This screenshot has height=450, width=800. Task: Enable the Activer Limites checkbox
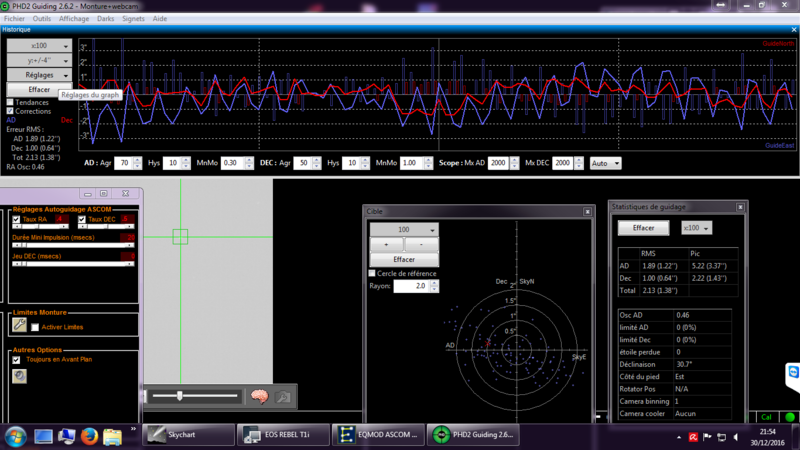coord(35,328)
